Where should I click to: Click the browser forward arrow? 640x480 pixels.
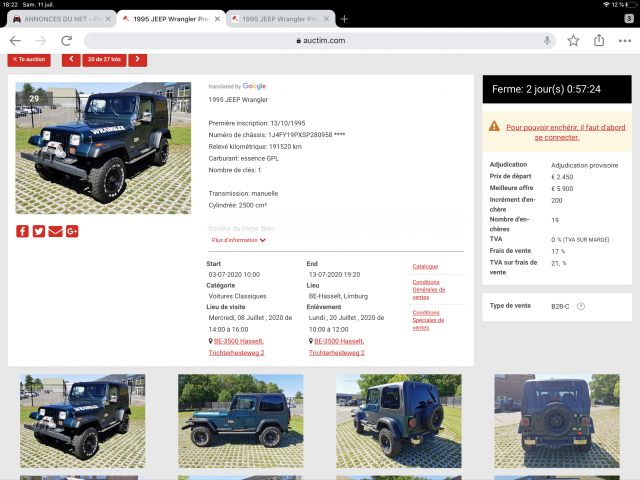[40, 40]
